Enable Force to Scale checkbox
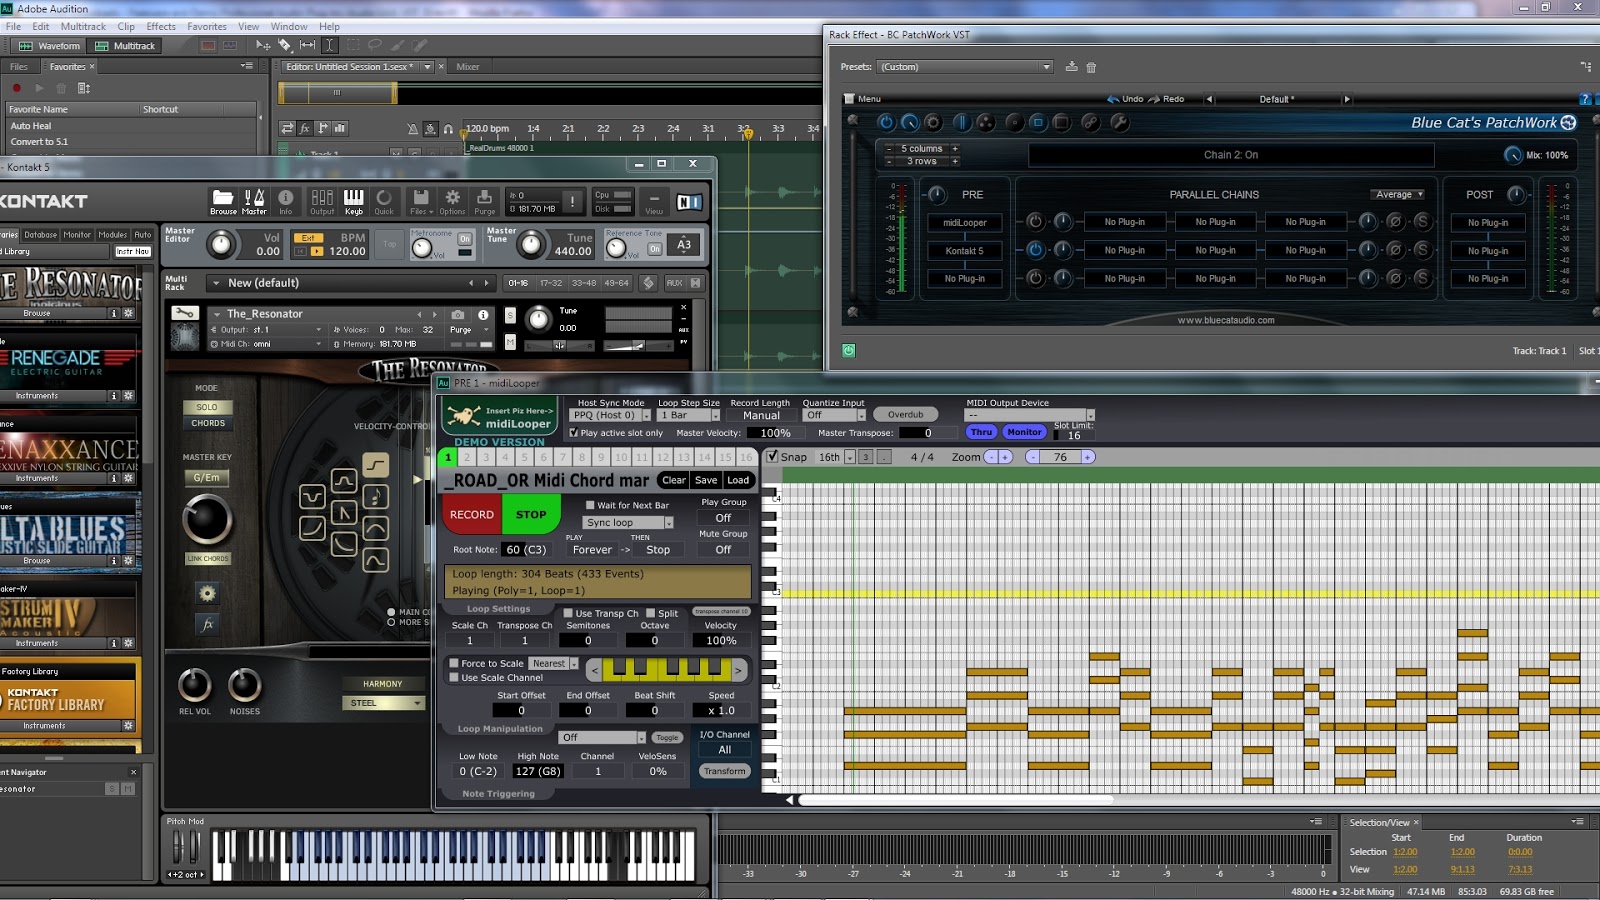This screenshot has width=1600, height=900. [454, 663]
